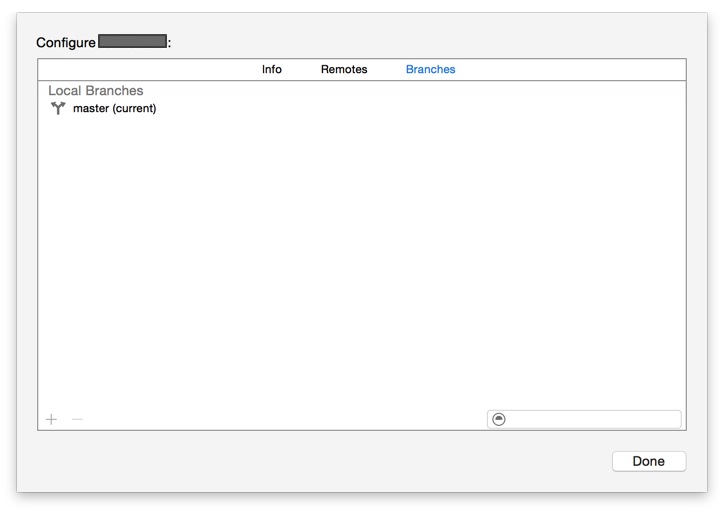Select the master (current) branch row
The width and height of the screenshot is (724, 513).
pyautogui.click(x=114, y=108)
